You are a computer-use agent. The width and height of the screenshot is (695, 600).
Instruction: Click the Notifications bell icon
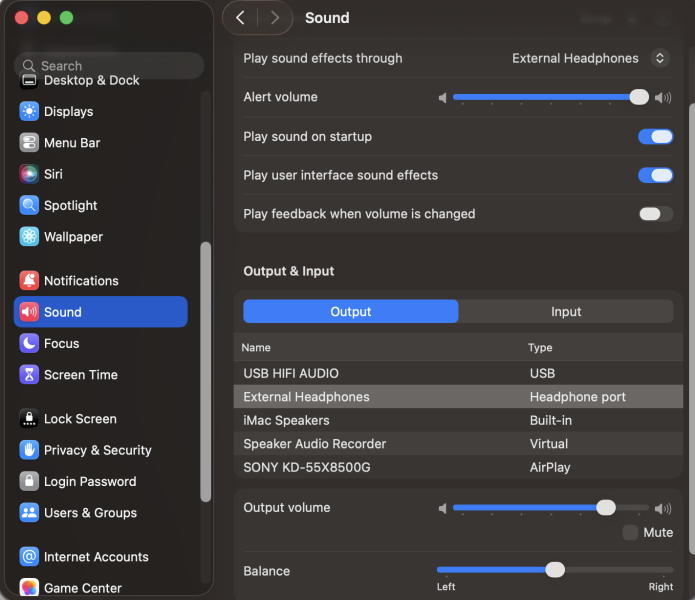pos(29,281)
